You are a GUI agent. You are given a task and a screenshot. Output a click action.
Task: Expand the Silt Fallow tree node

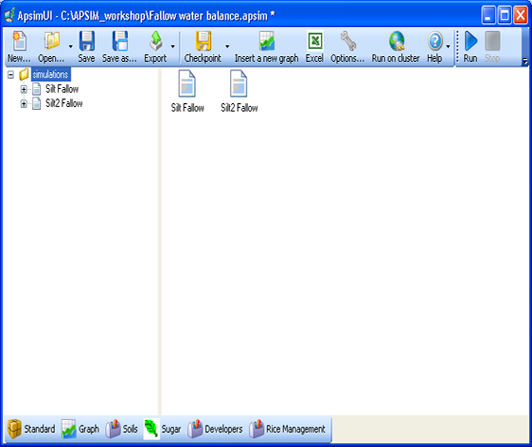(x=24, y=89)
